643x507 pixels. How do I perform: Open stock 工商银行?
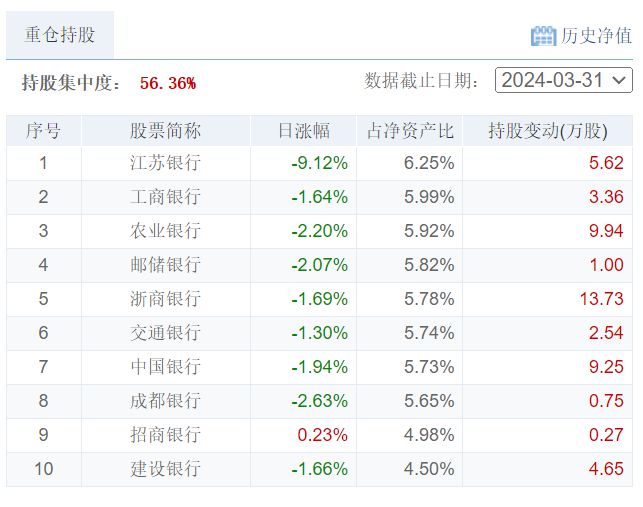[165, 197]
